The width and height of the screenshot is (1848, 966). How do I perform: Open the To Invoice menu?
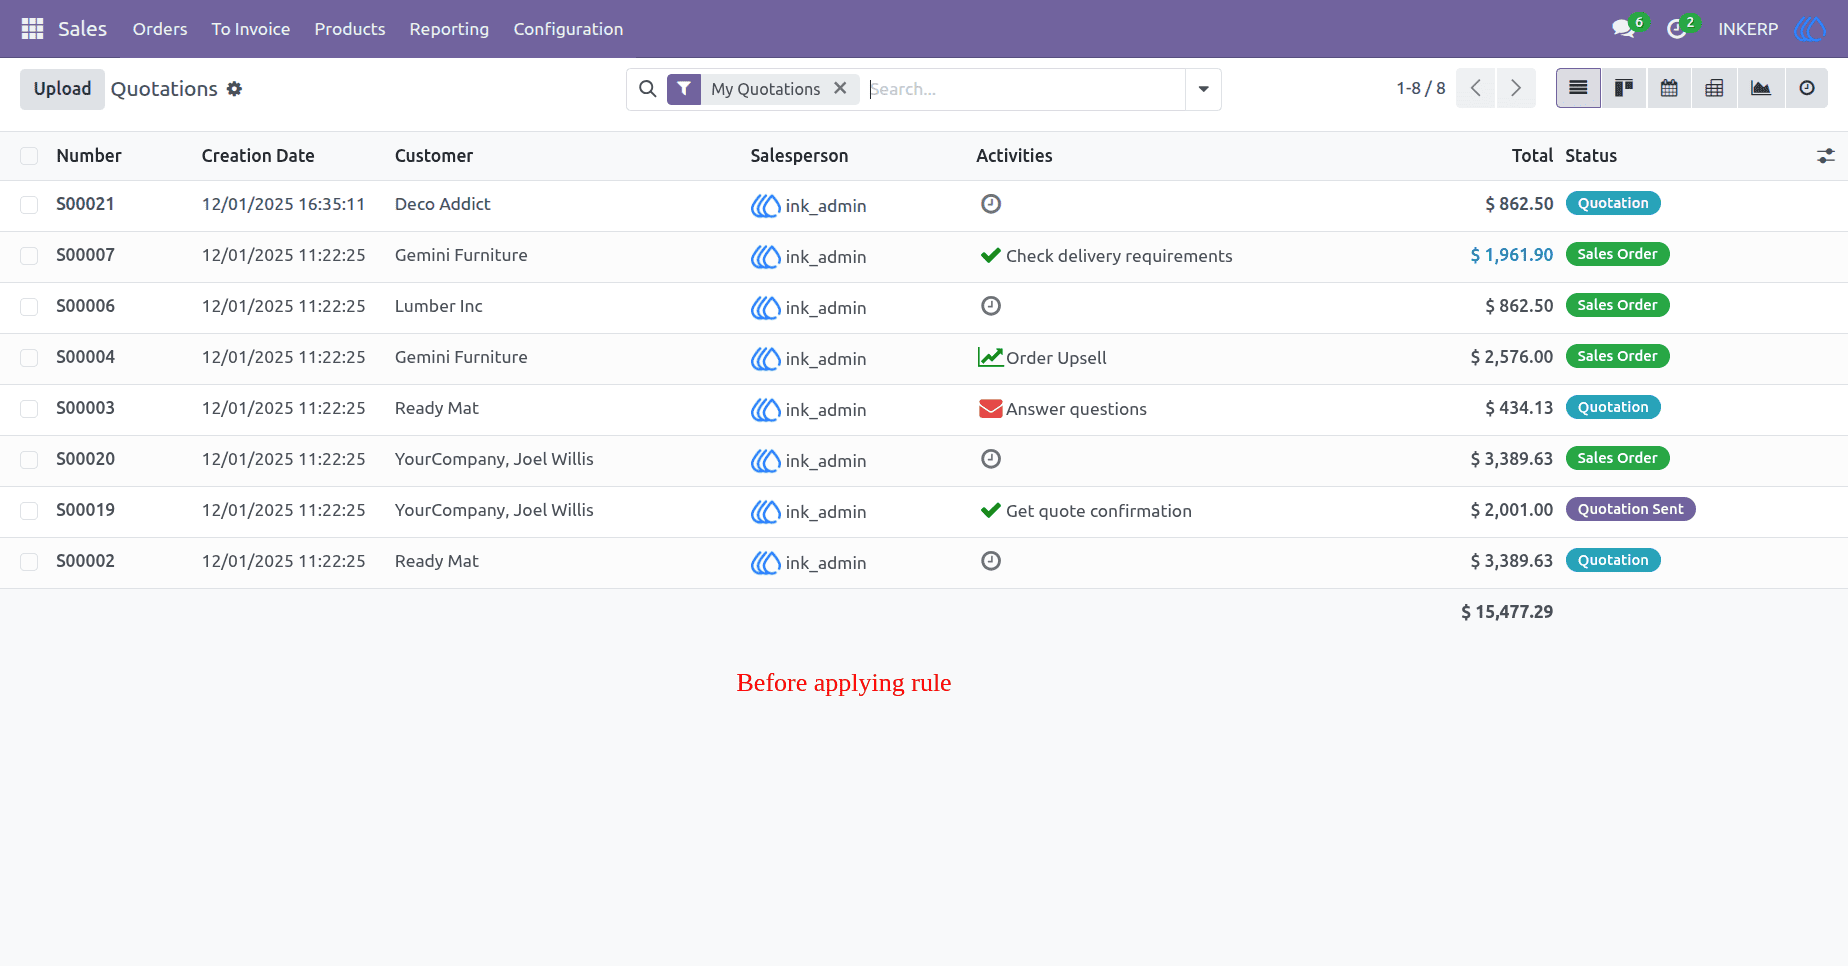coord(251,29)
